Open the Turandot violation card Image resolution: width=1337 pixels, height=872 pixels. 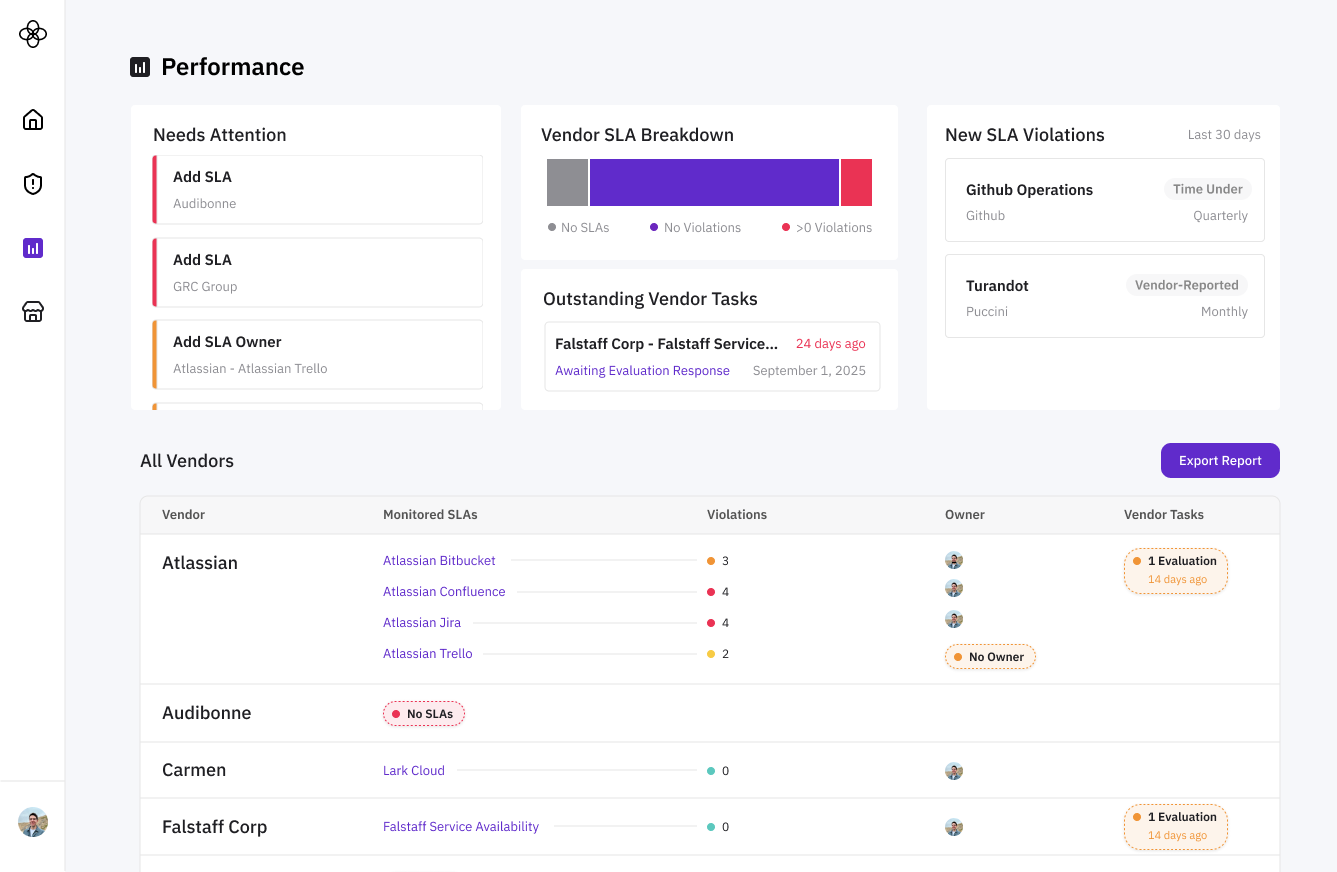1104,296
